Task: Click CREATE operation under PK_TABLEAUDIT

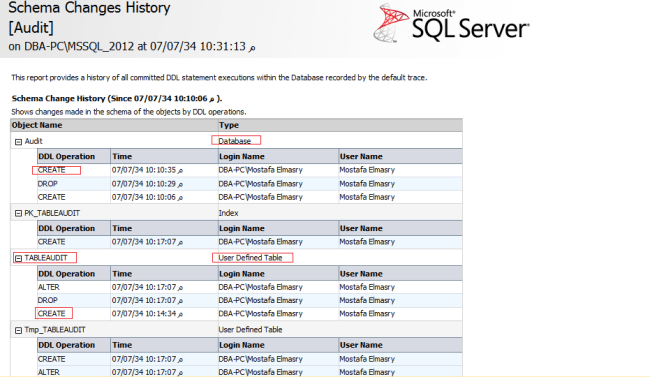Action: [x=51, y=242]
